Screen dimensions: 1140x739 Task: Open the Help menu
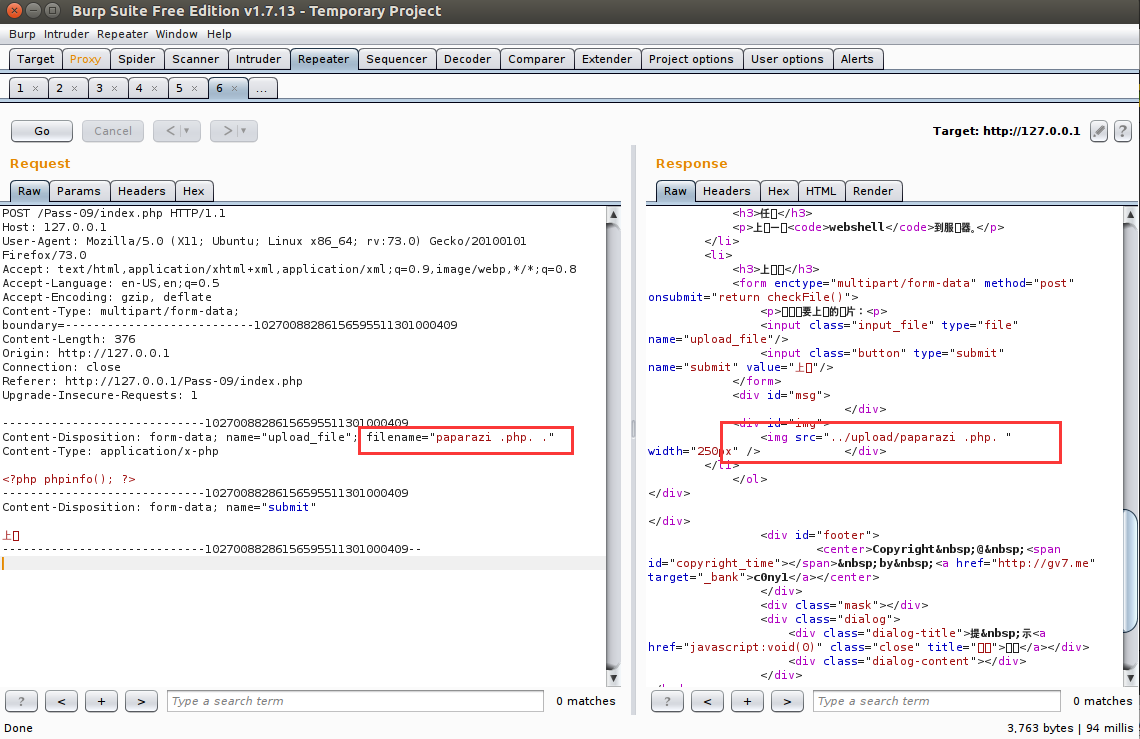[219, 34]
